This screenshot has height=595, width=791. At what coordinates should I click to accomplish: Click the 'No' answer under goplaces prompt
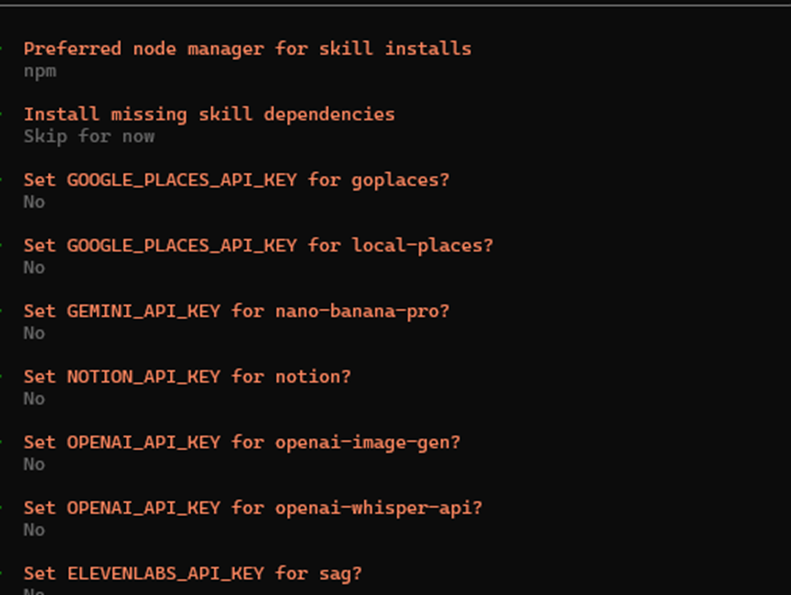[34, 202]
